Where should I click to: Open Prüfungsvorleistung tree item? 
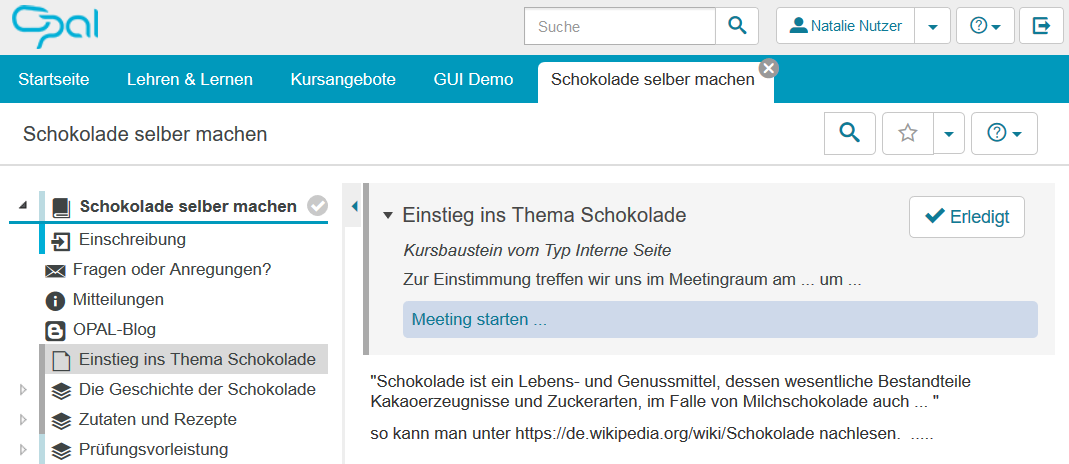pyautogui.click(x=153, y=449)
